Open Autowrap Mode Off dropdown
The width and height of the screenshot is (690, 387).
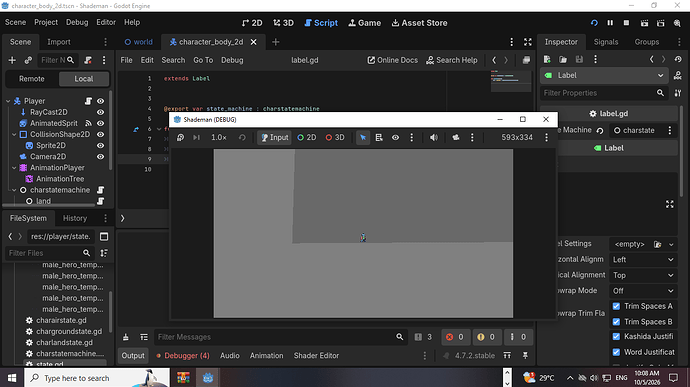(643, 291)
